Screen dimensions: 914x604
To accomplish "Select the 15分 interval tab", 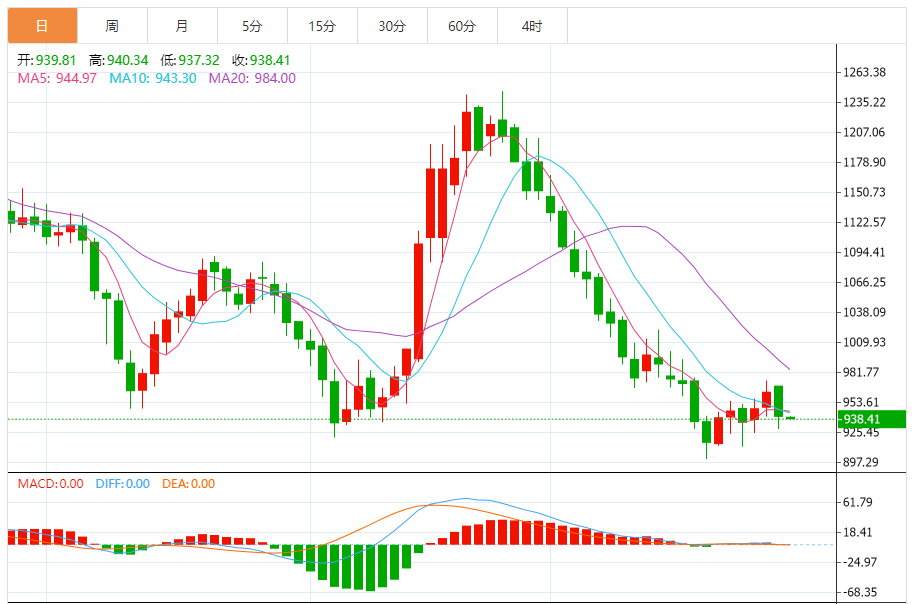I will click(322, 26).
